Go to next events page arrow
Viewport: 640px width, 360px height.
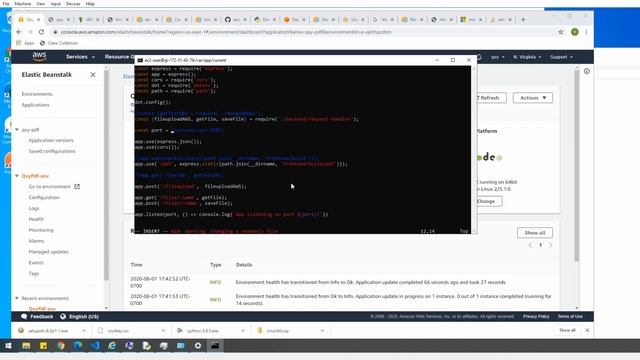pos(551,245)
